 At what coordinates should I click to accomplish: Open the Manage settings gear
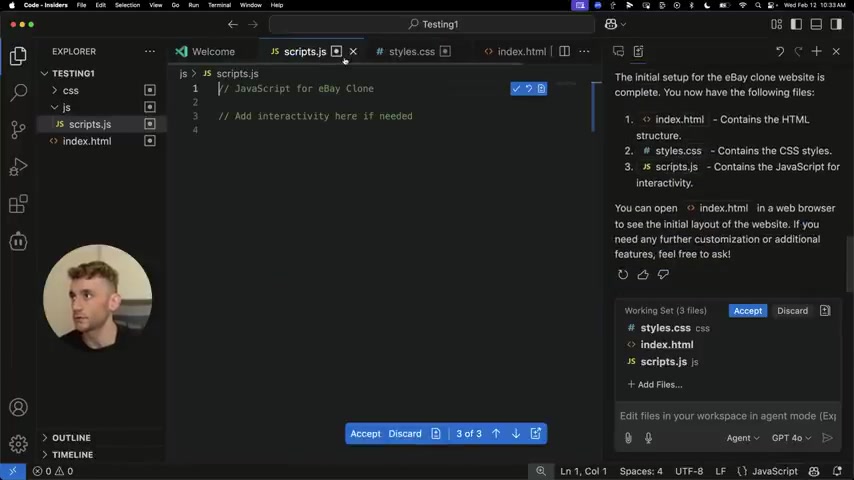coord(18,444)
